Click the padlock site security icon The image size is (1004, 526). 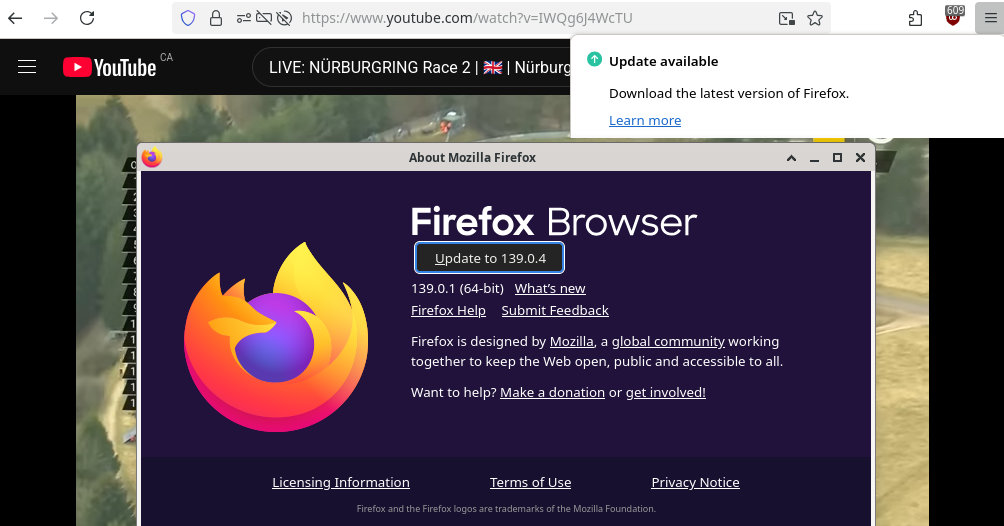point(216,18)
